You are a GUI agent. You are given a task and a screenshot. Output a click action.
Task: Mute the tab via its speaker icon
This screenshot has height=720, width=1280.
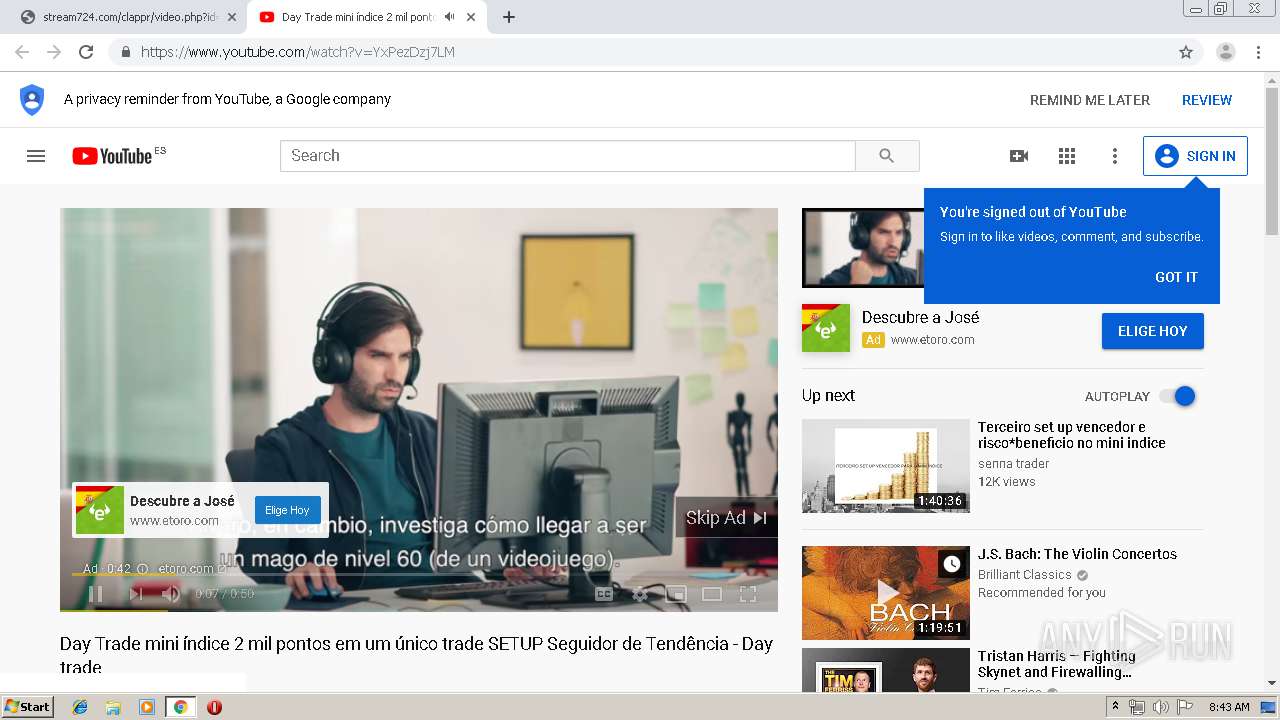449,17
